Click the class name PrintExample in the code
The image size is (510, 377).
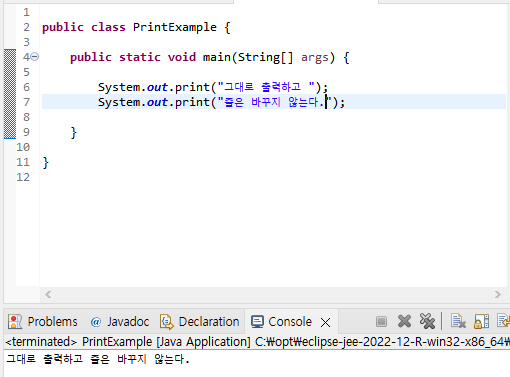click(x=175, y=27)
